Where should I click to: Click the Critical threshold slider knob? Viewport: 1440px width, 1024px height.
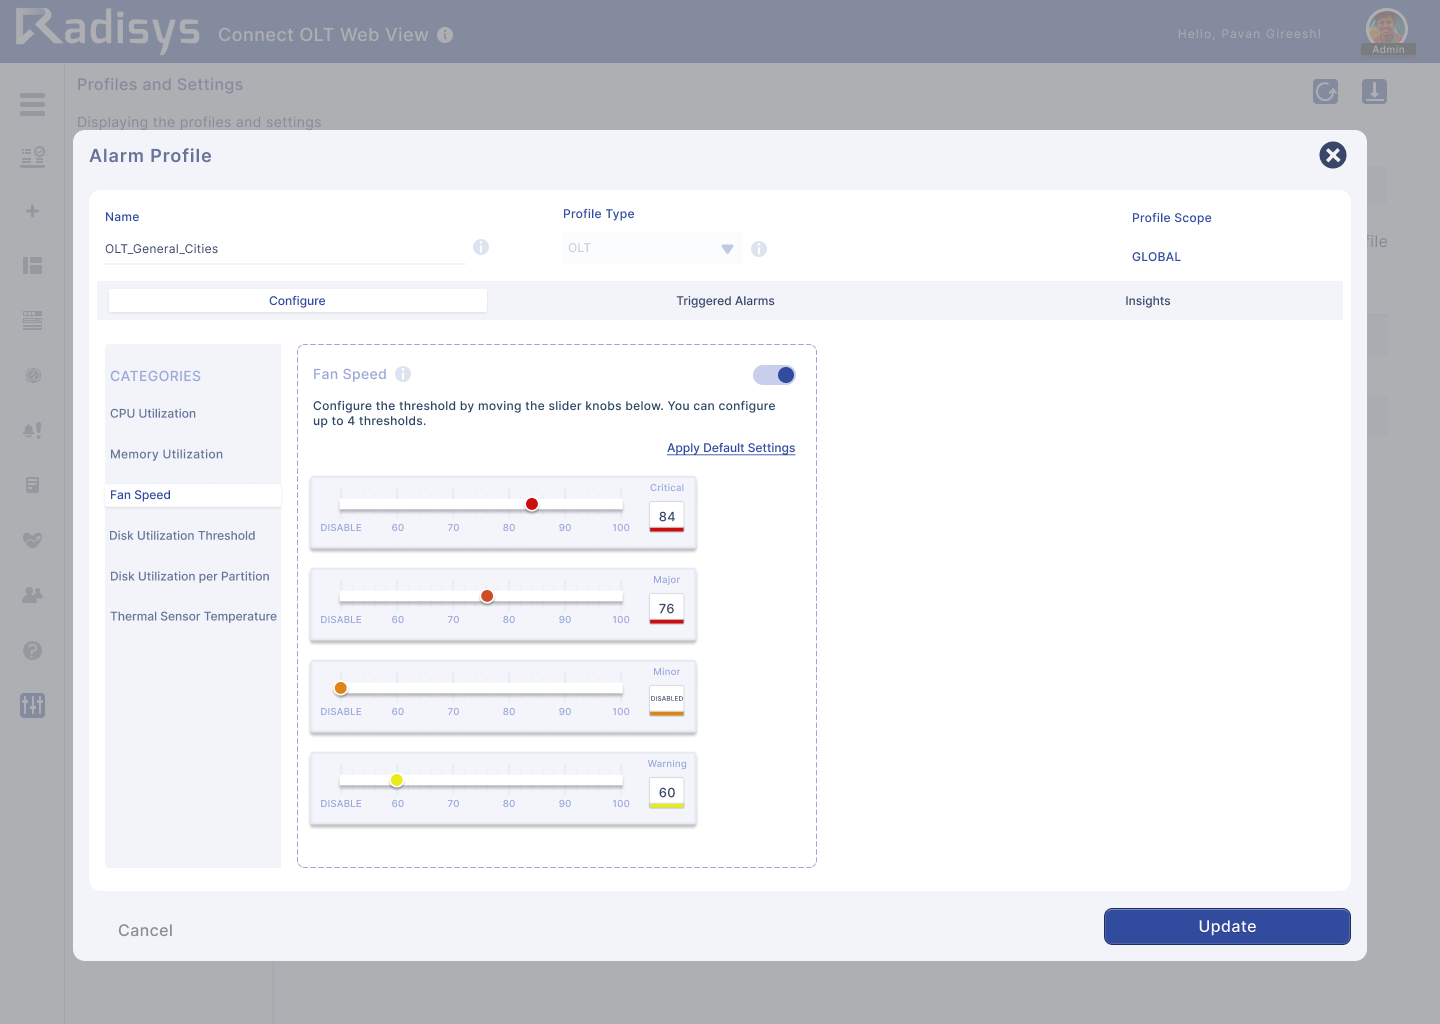coord(532,504)
